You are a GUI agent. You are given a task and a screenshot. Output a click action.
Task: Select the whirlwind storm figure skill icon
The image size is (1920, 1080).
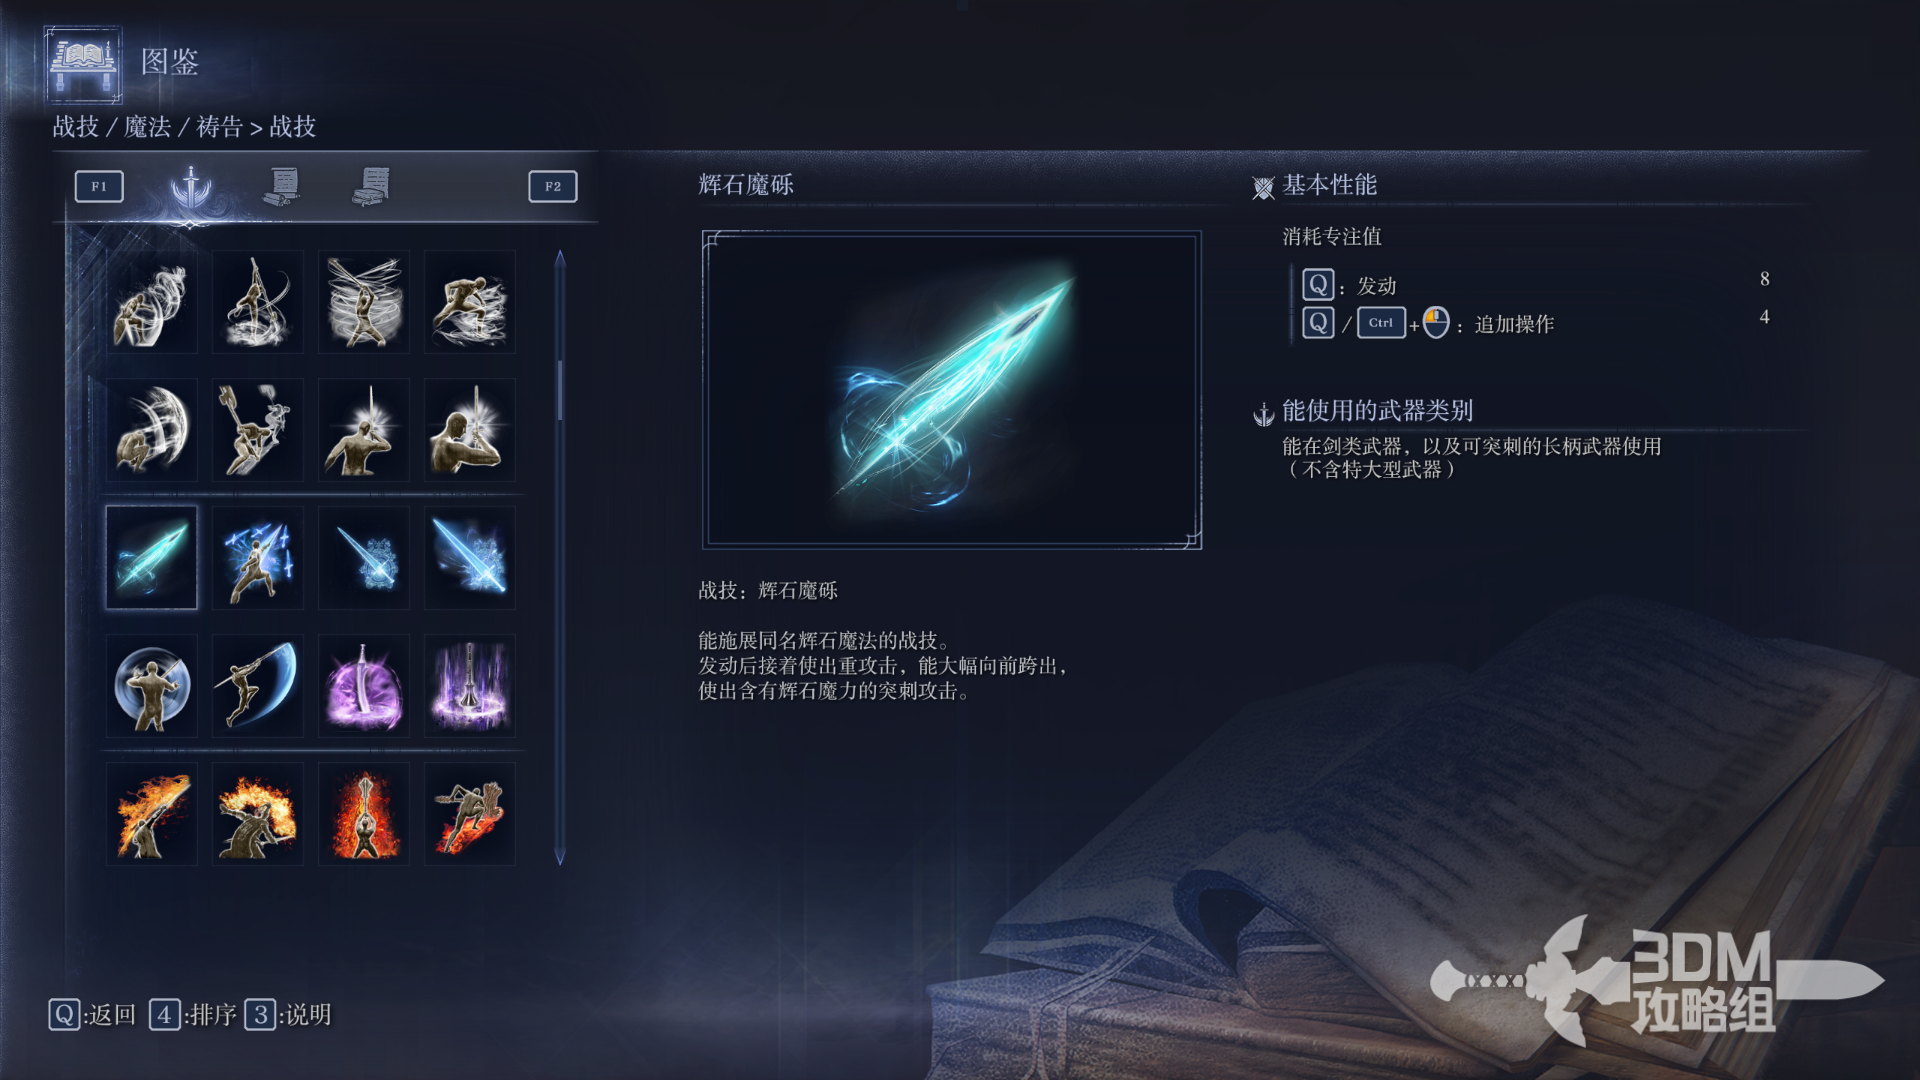[364, 301]
